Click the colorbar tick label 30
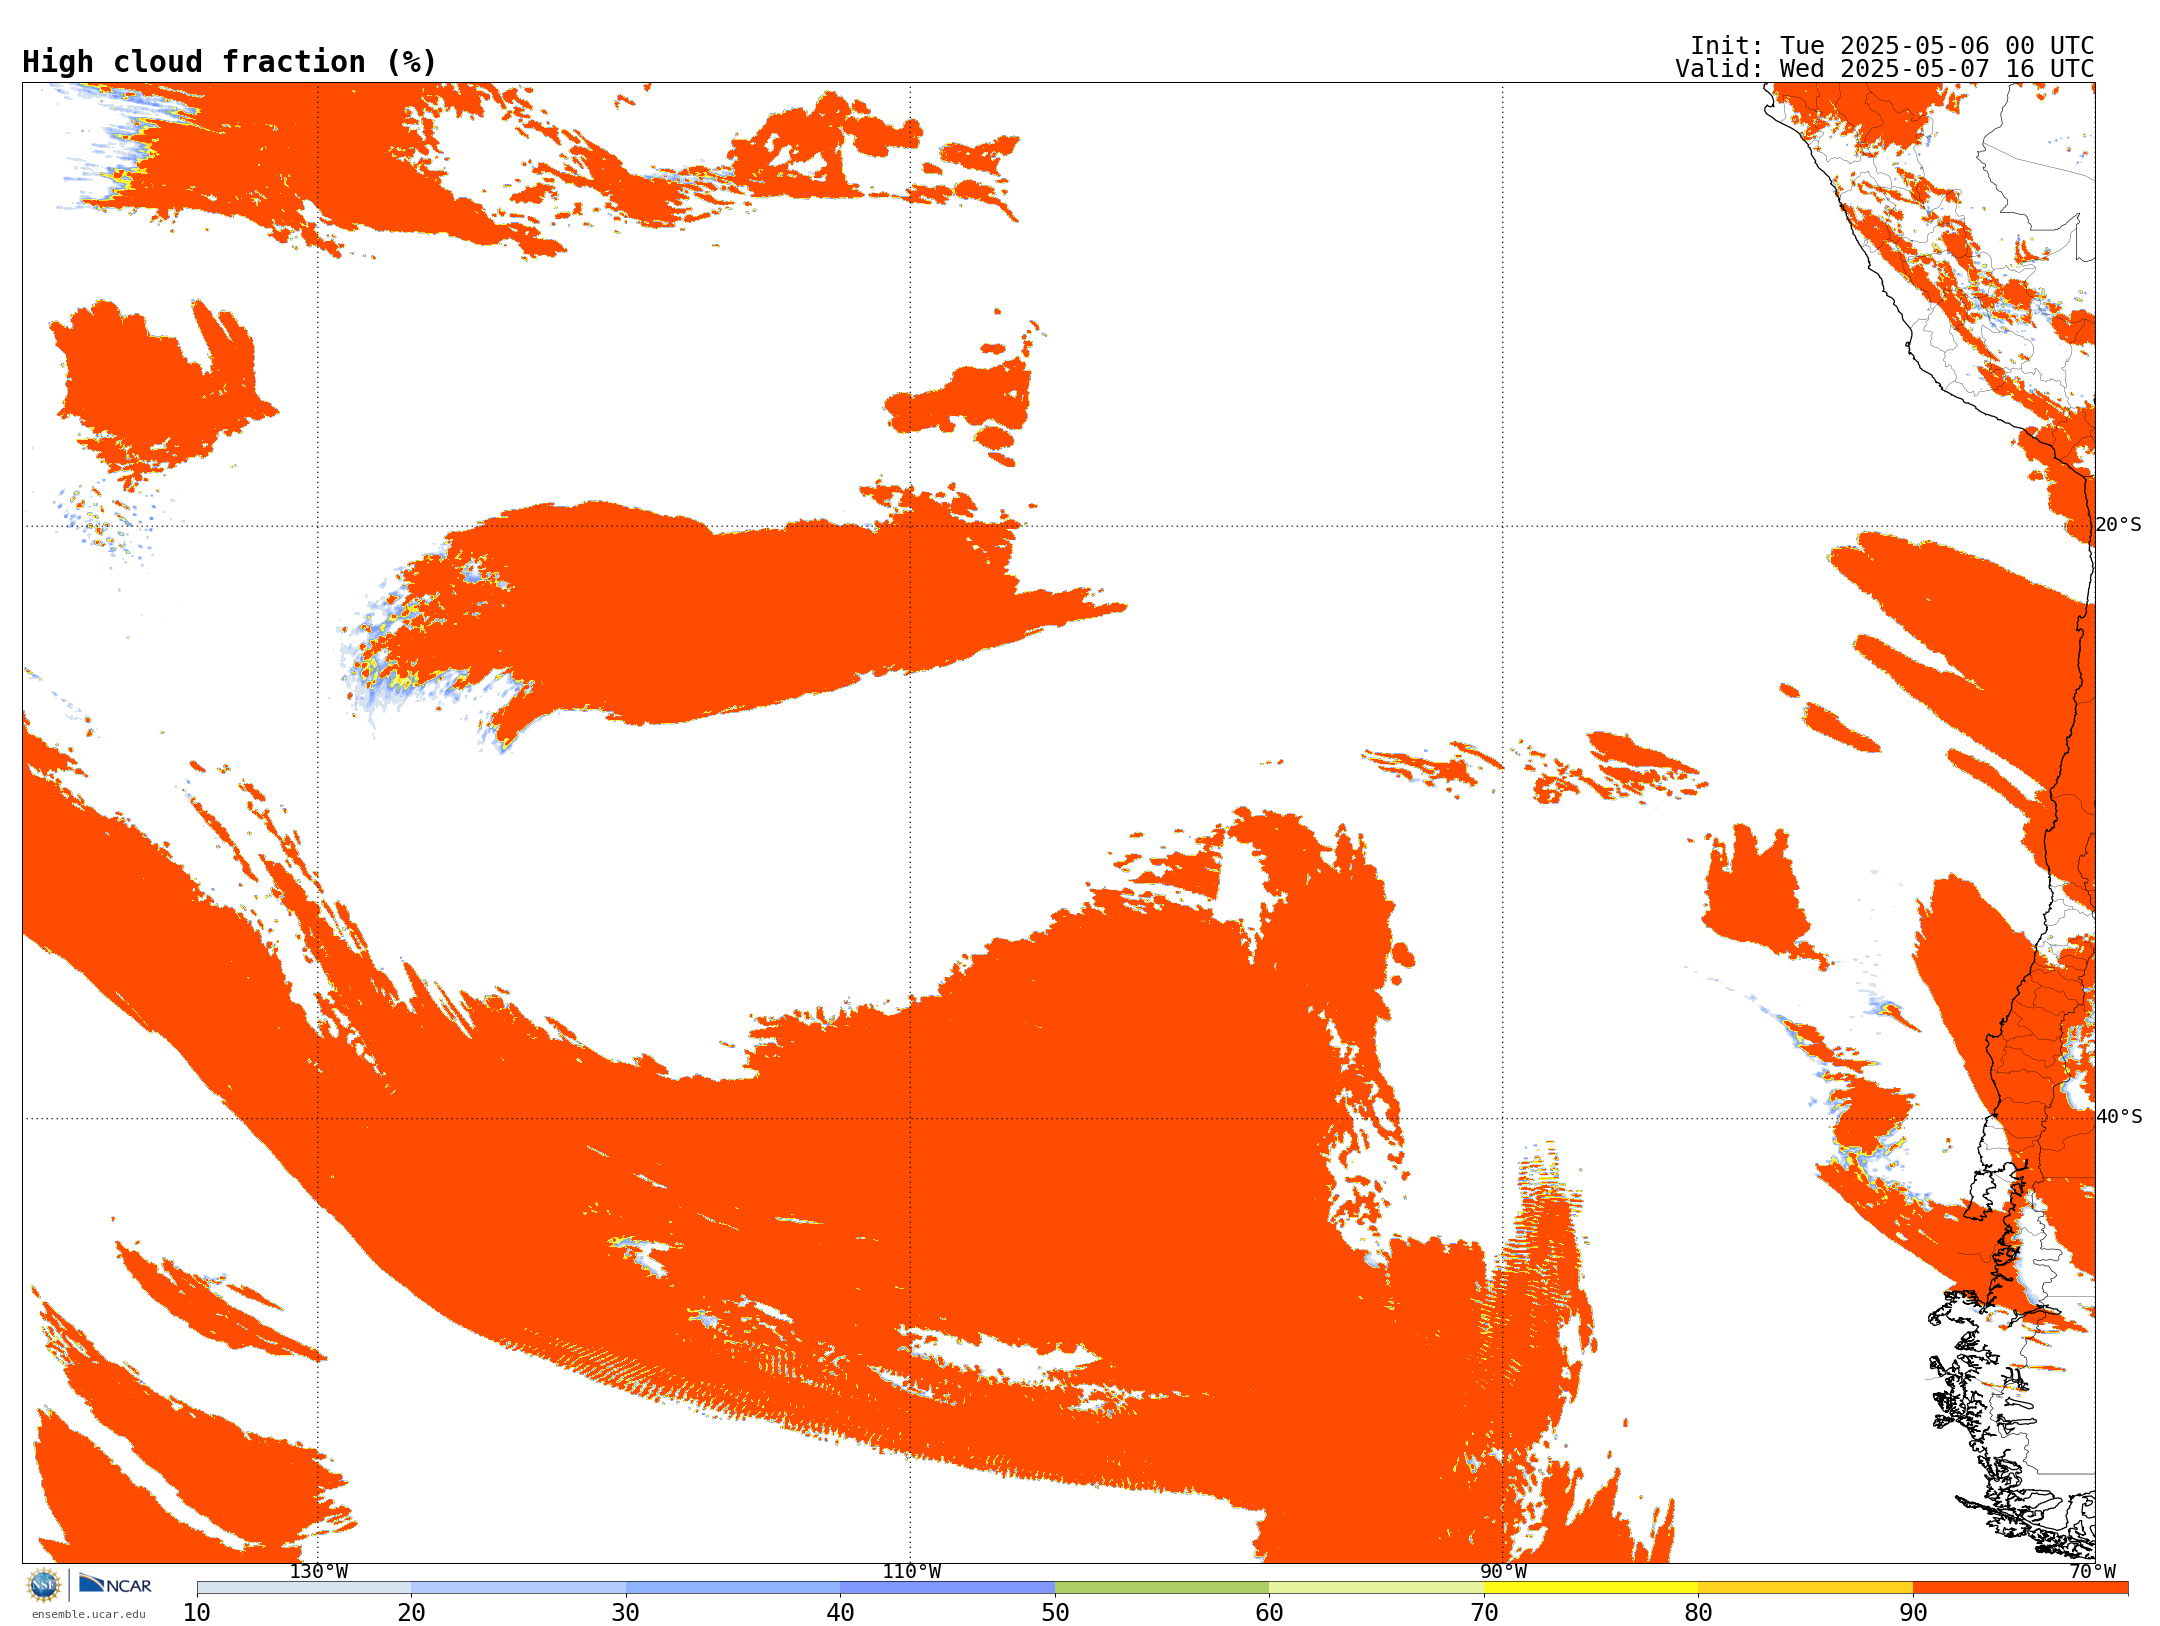 [626, 1613]
